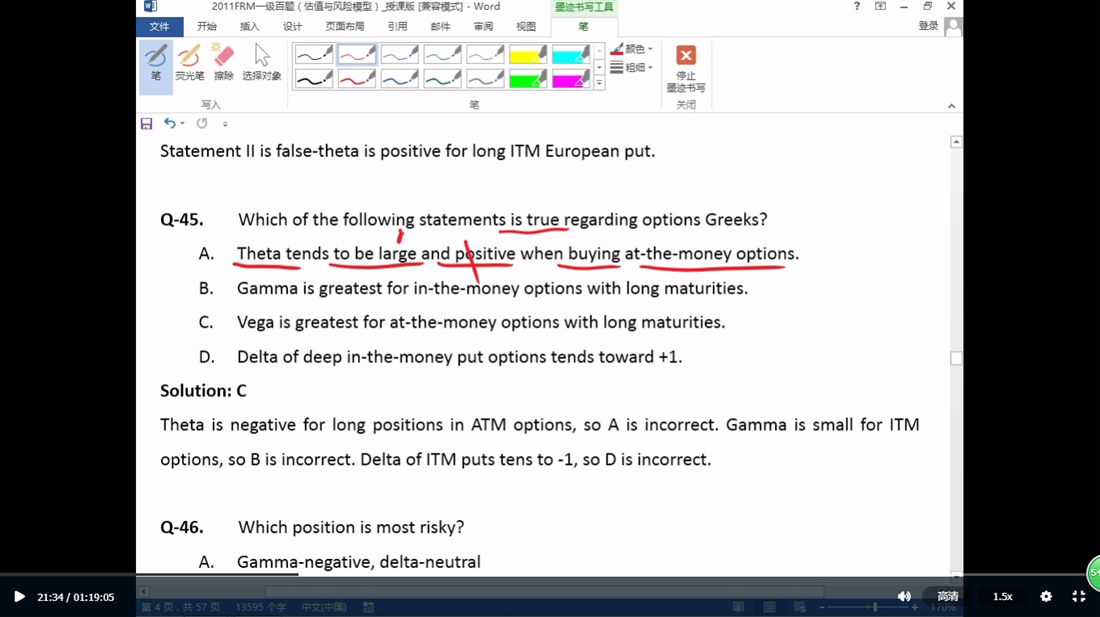Open the pen Thickness (粗细) dropdown

coord(632,68)
